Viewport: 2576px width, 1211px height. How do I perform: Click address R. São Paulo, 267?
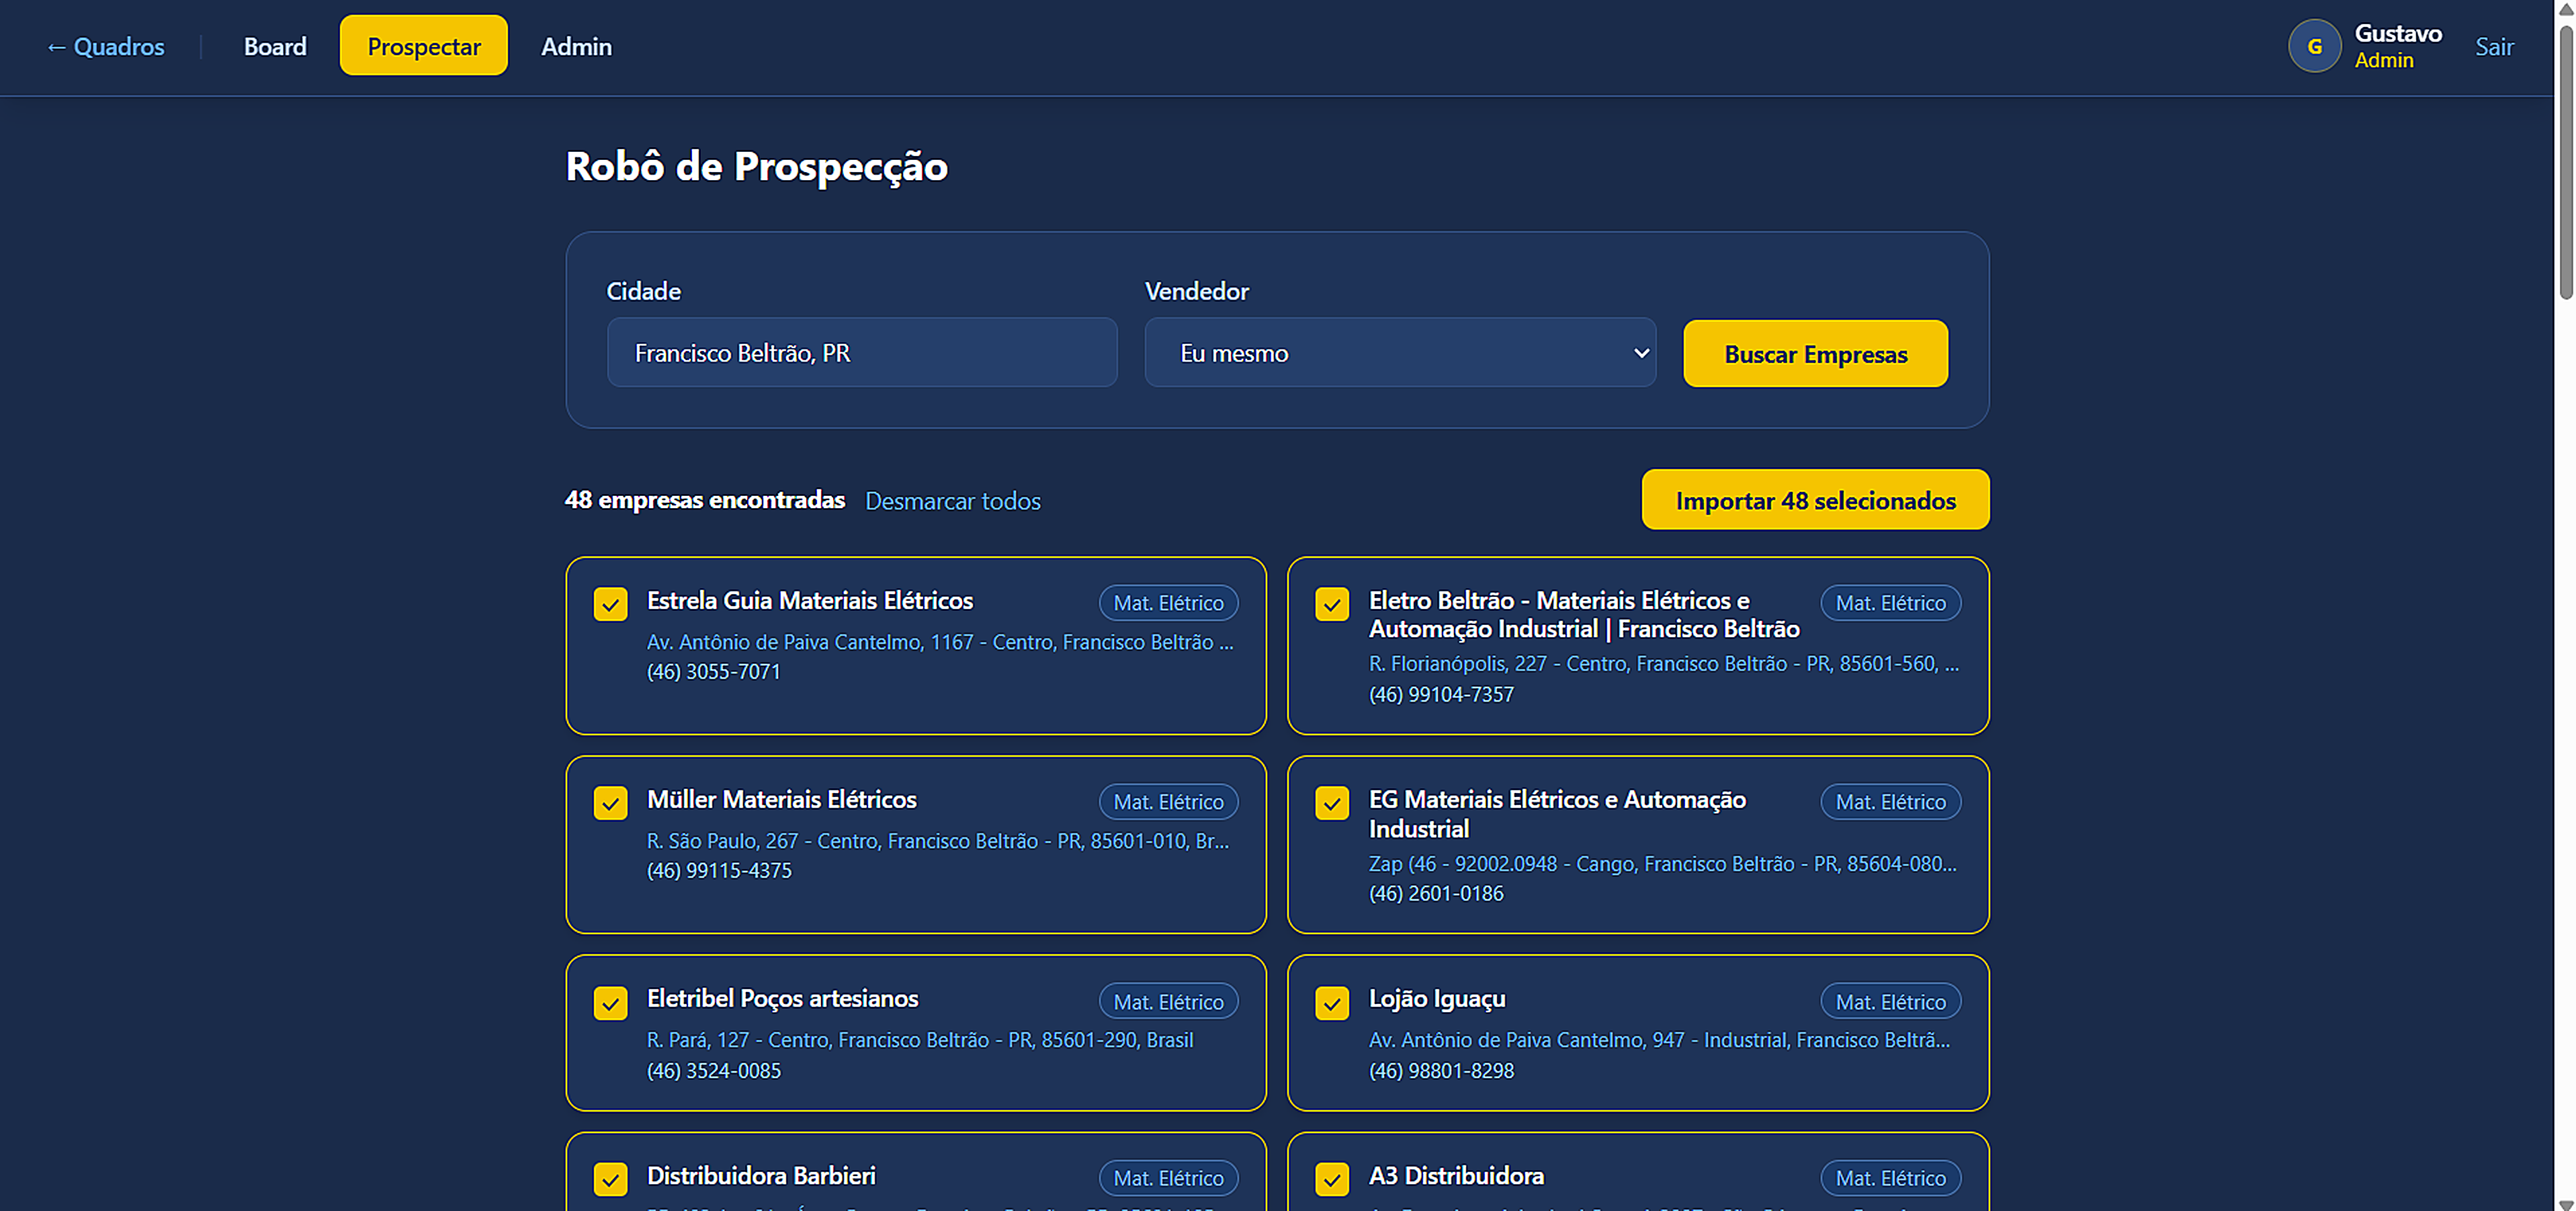[x=938, y=841]
